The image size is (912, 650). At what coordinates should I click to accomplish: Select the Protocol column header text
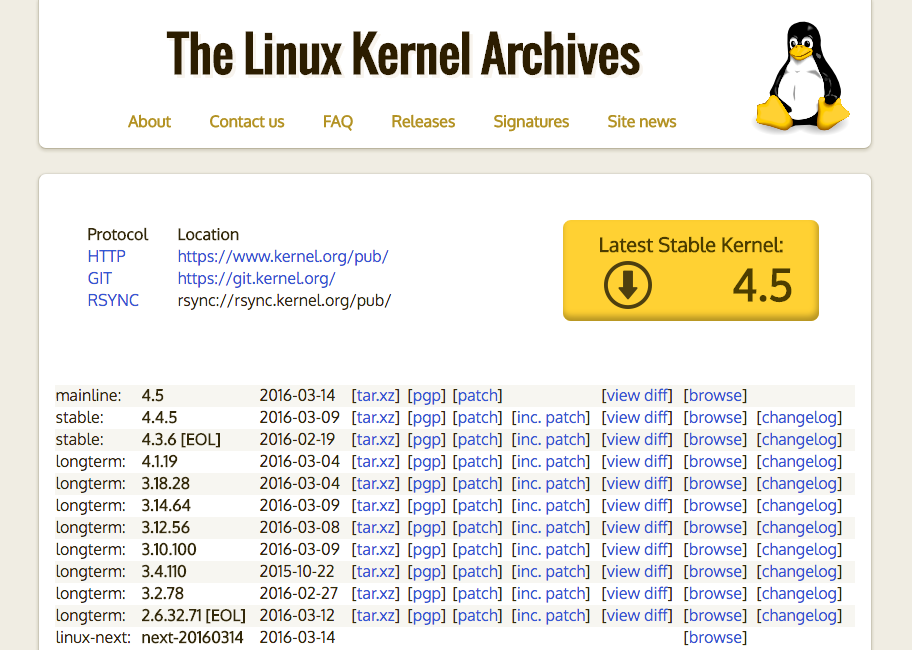pos(117,234)
